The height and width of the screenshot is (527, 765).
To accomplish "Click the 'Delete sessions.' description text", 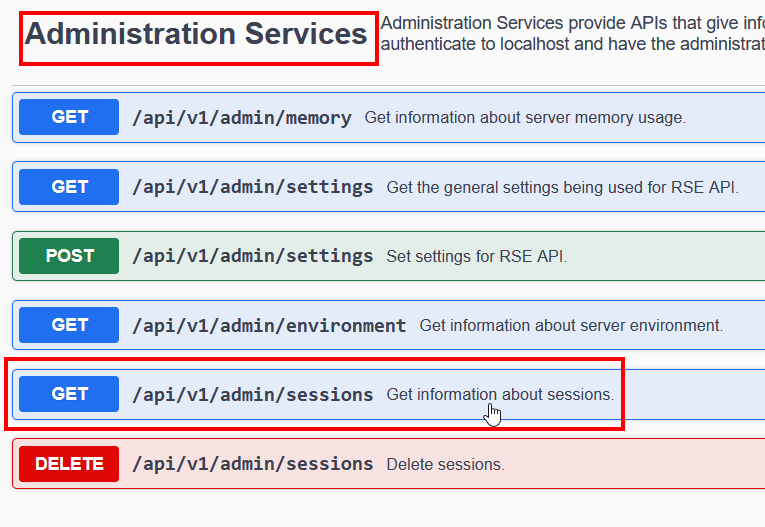I will click(x=445, y=465).
